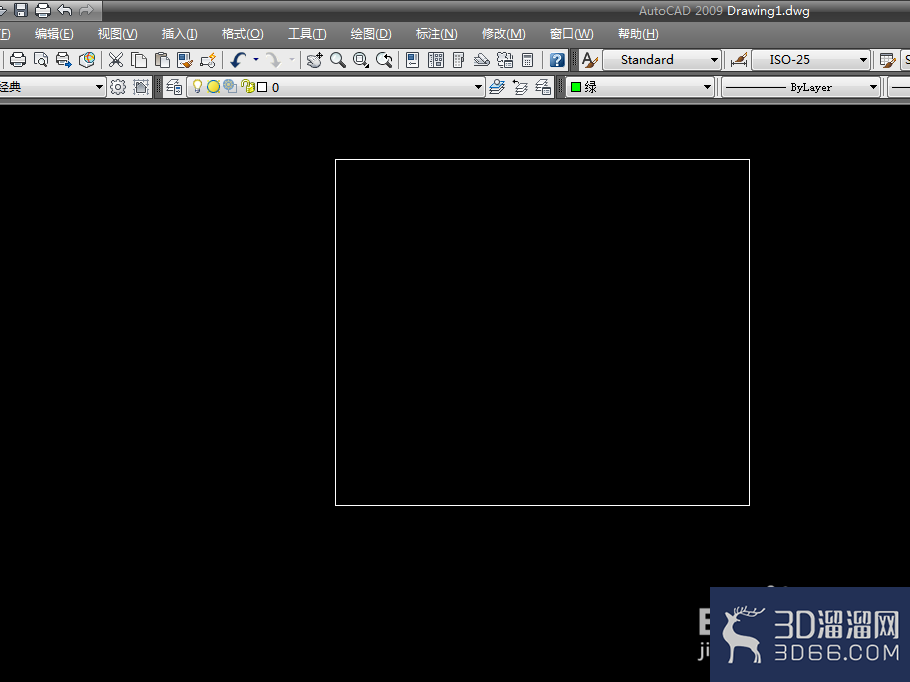Click the Publish icon
910x682 pixels.
tap(63, 60)
